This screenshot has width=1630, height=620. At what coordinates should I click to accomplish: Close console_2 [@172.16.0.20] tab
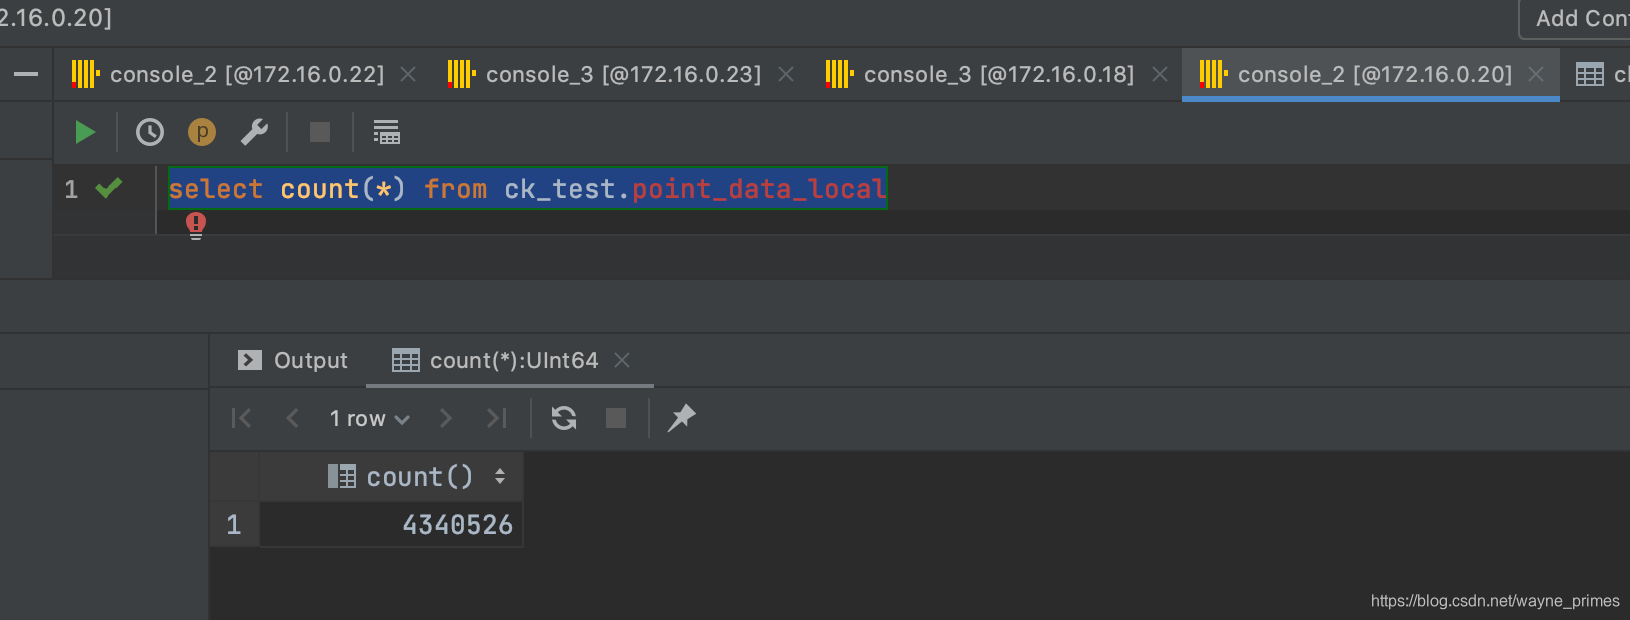1536,74
